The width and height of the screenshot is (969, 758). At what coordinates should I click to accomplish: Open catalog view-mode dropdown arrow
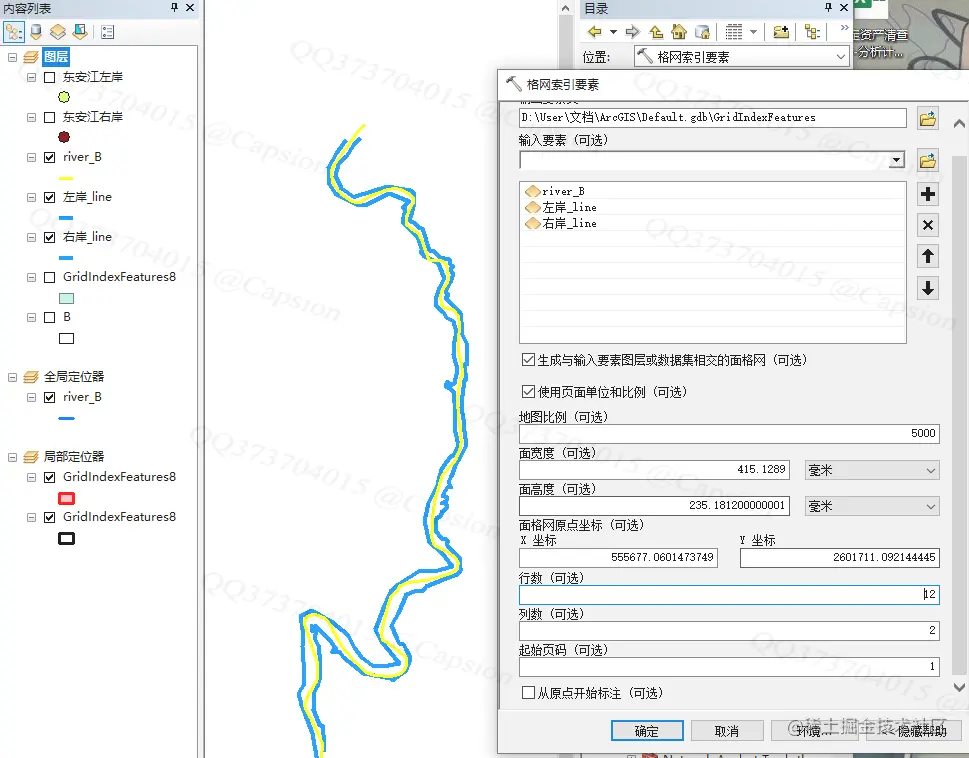(x=753, y=32)
